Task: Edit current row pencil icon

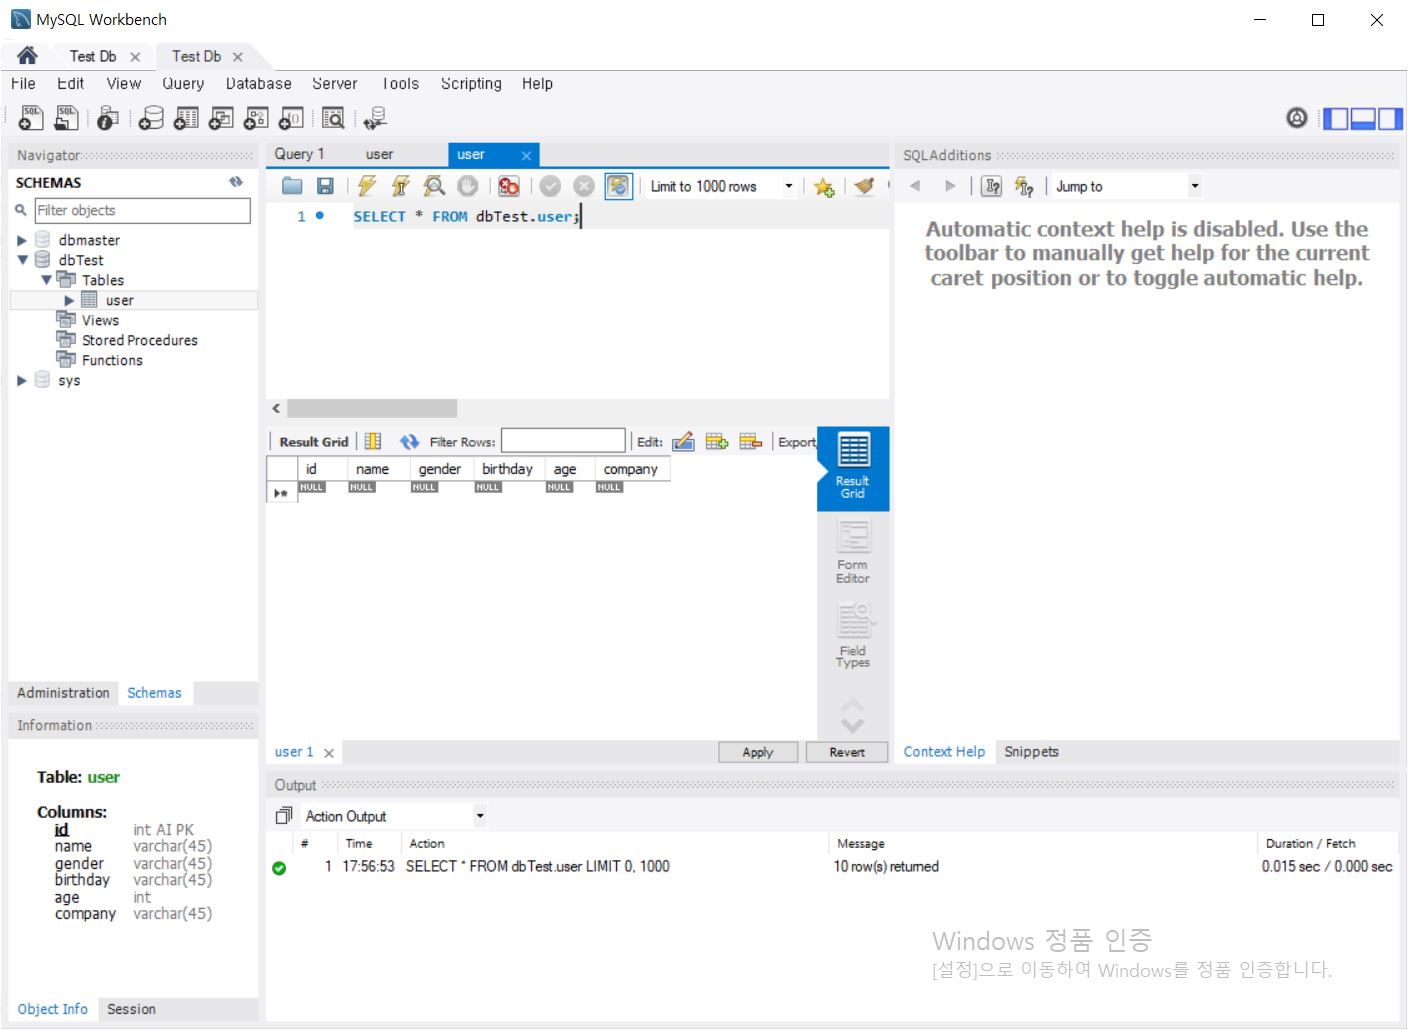Action: [683, 441]
